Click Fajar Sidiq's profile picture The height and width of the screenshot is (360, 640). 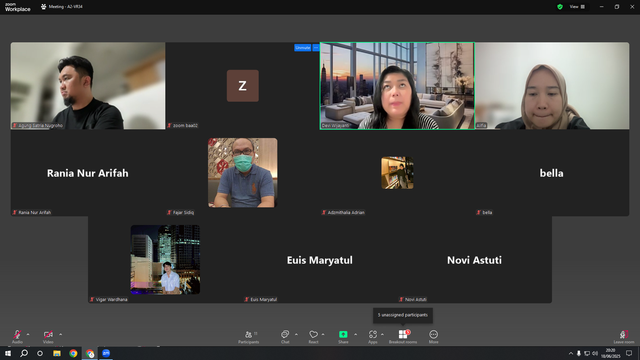coord(243,173)
